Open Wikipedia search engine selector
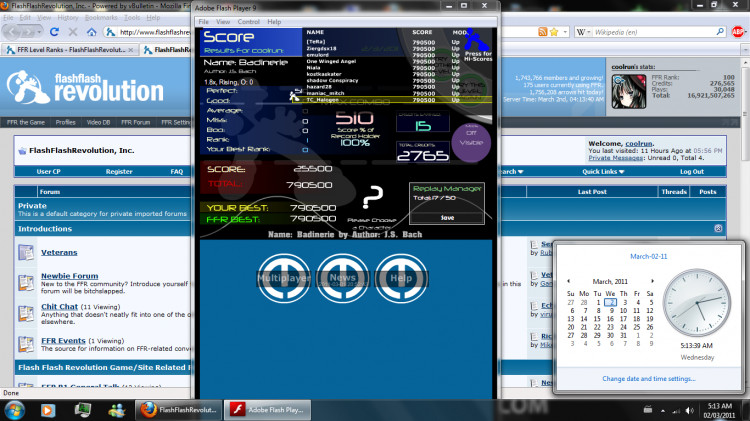750x421 pixels. click(x=584, y=32)
